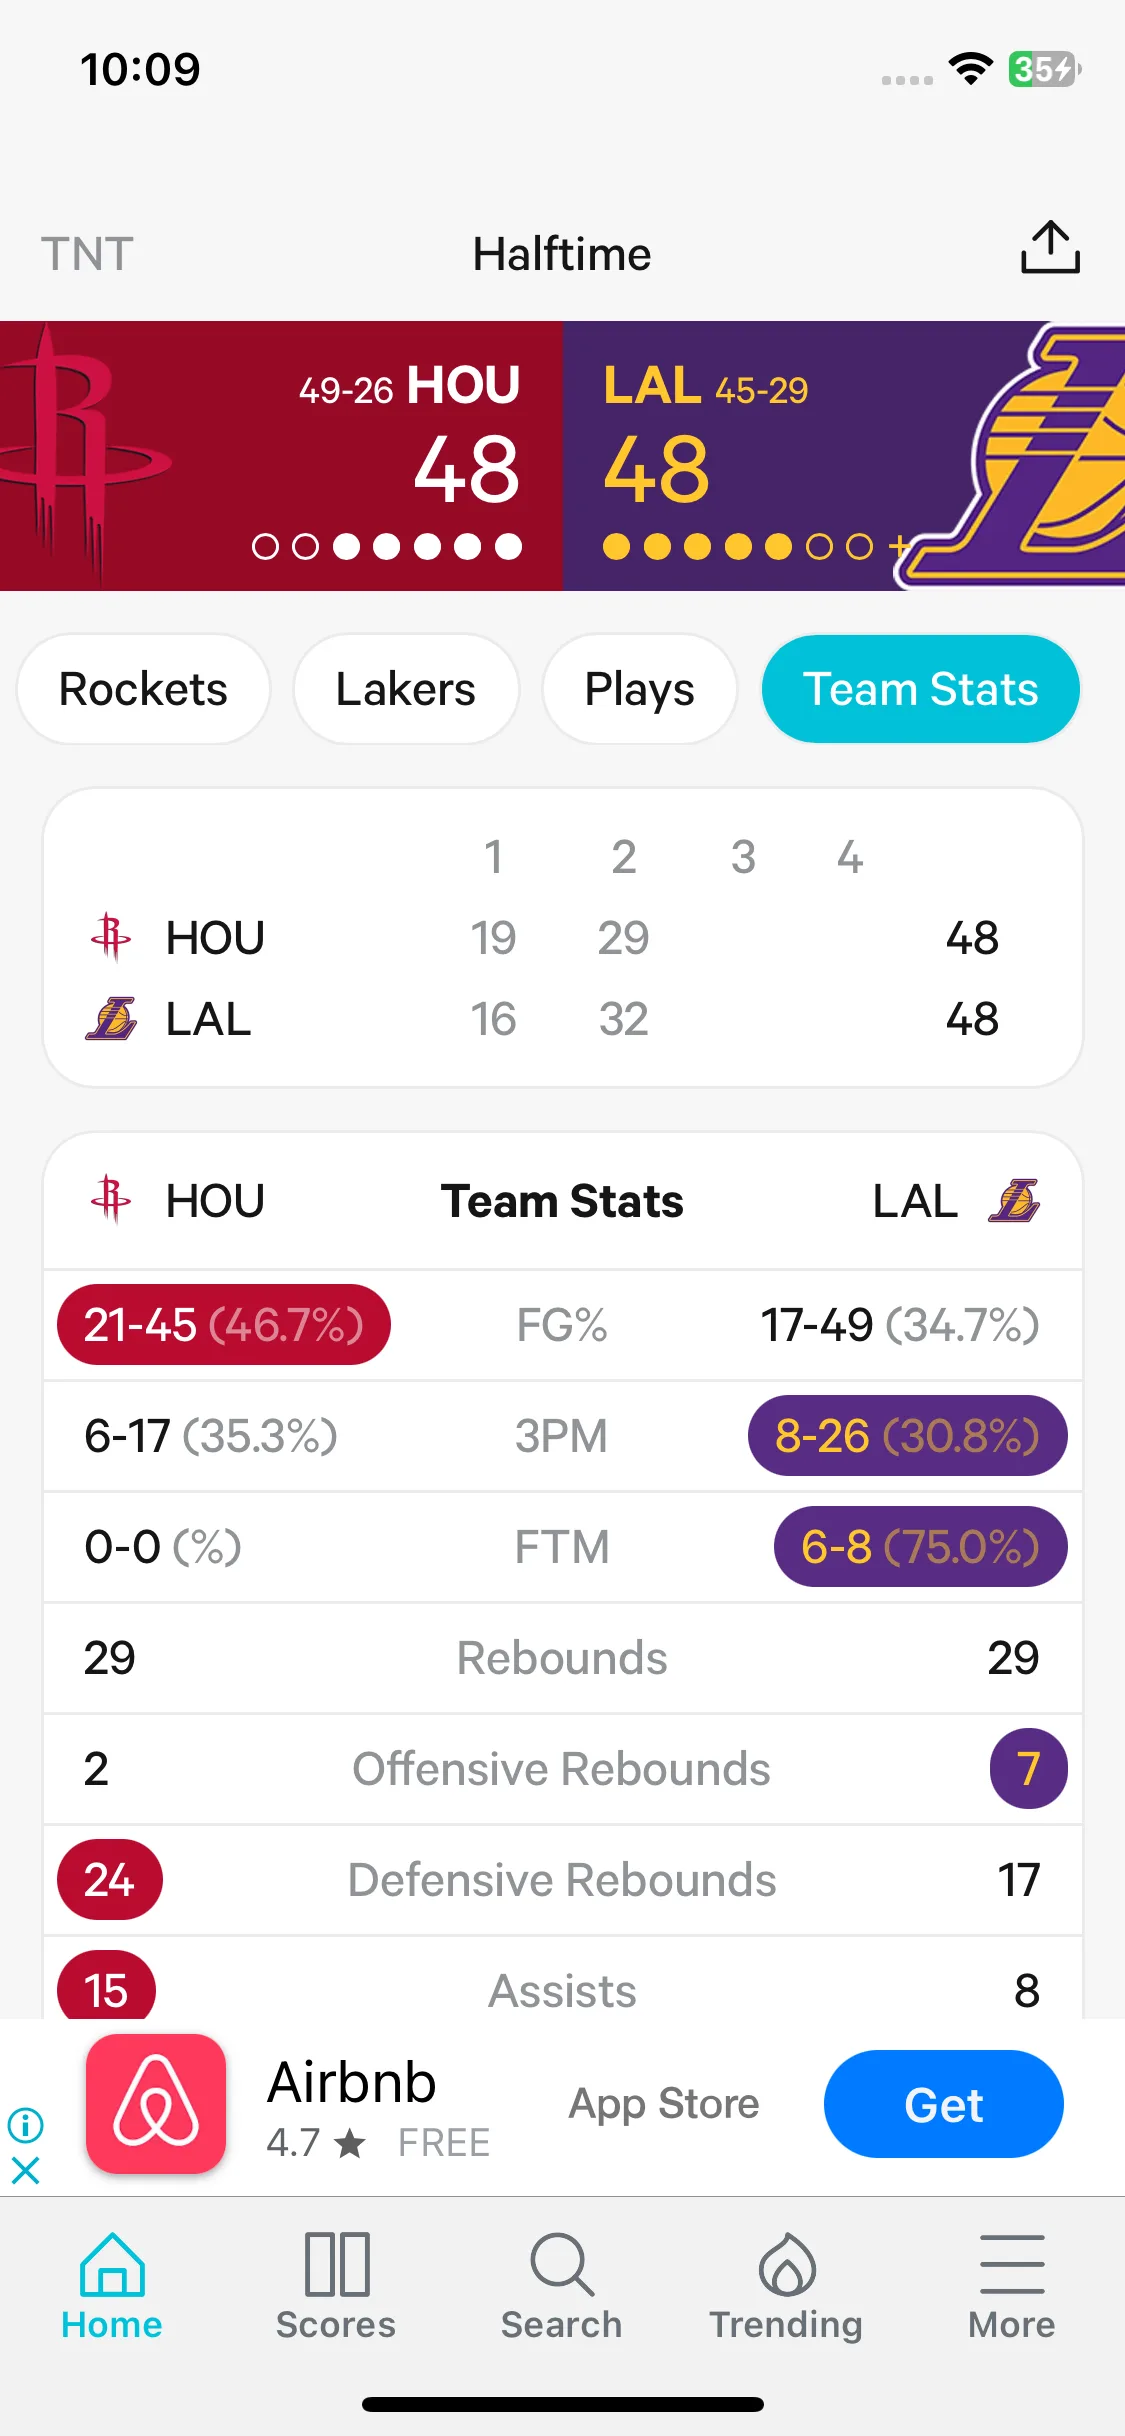Tap the HOU row in quarter scores
This screenshot has height=2436, width=1125.
[563, 938]
